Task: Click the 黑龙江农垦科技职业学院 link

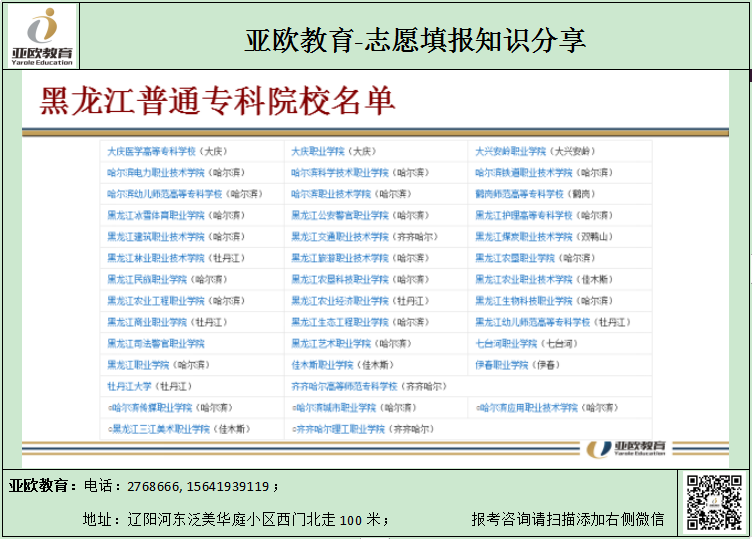Action: (x=340, y=280)
